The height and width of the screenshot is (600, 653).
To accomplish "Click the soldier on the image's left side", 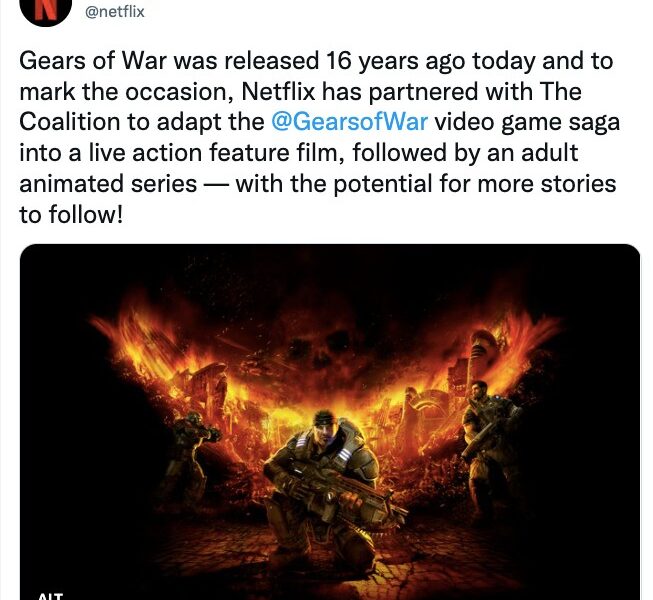I will click(189, 452).
